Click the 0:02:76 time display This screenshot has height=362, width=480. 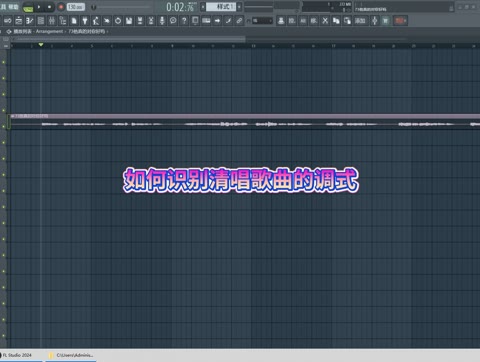tap(180, 7)
